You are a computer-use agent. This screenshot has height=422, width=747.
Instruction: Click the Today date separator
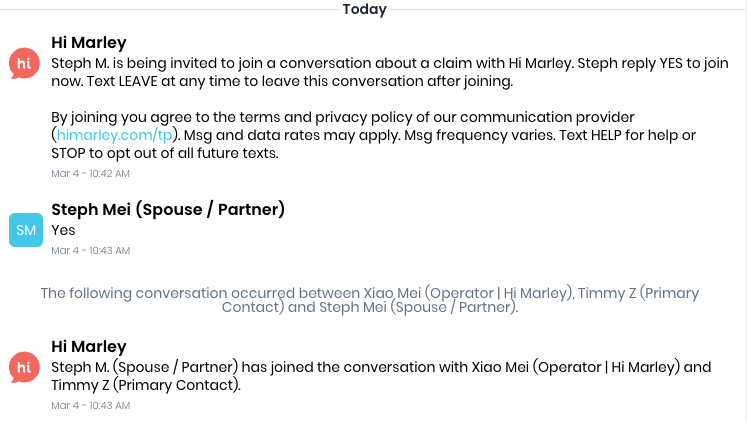click(364, 9)
